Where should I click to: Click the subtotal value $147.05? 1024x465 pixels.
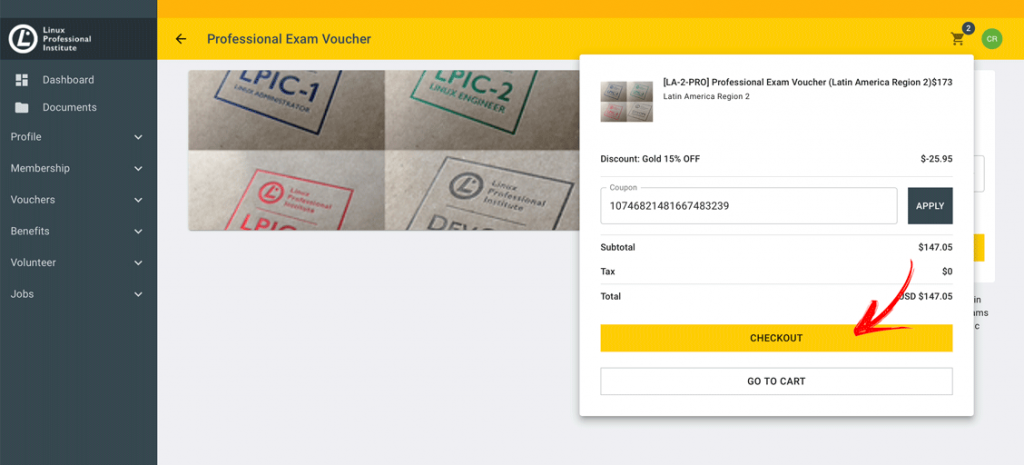pos(935,248)
